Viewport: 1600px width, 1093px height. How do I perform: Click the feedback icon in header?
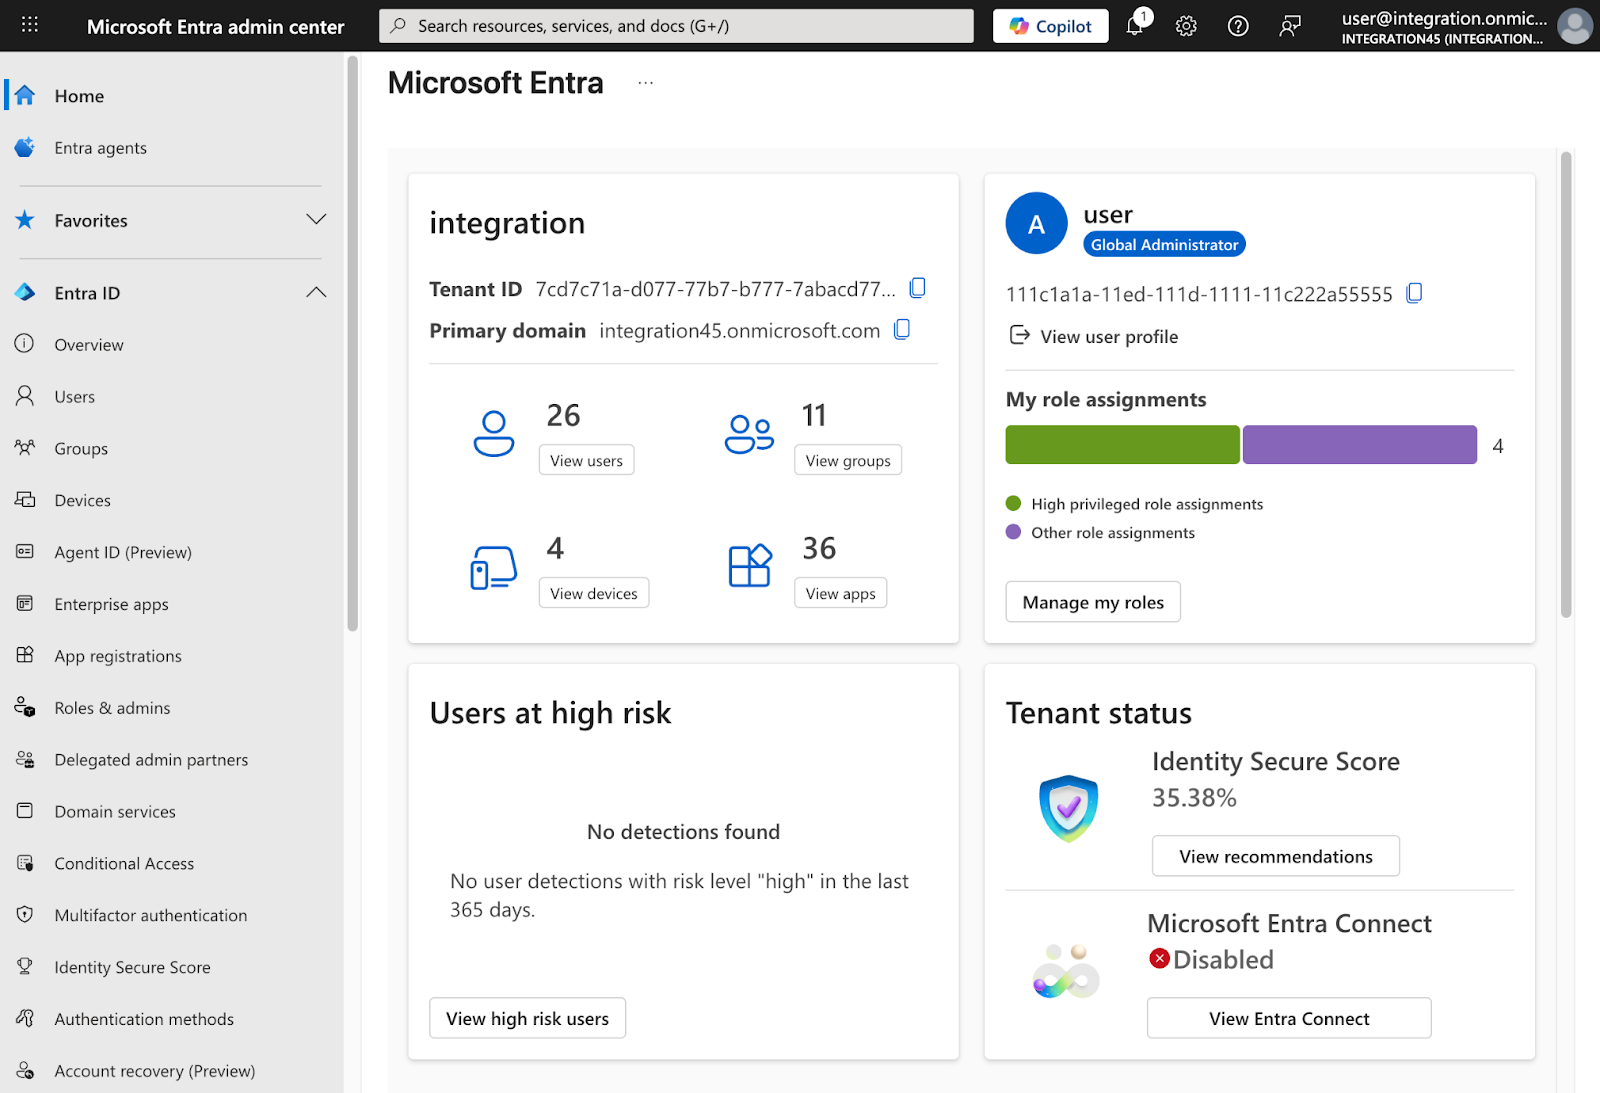tap(1290, 26)
